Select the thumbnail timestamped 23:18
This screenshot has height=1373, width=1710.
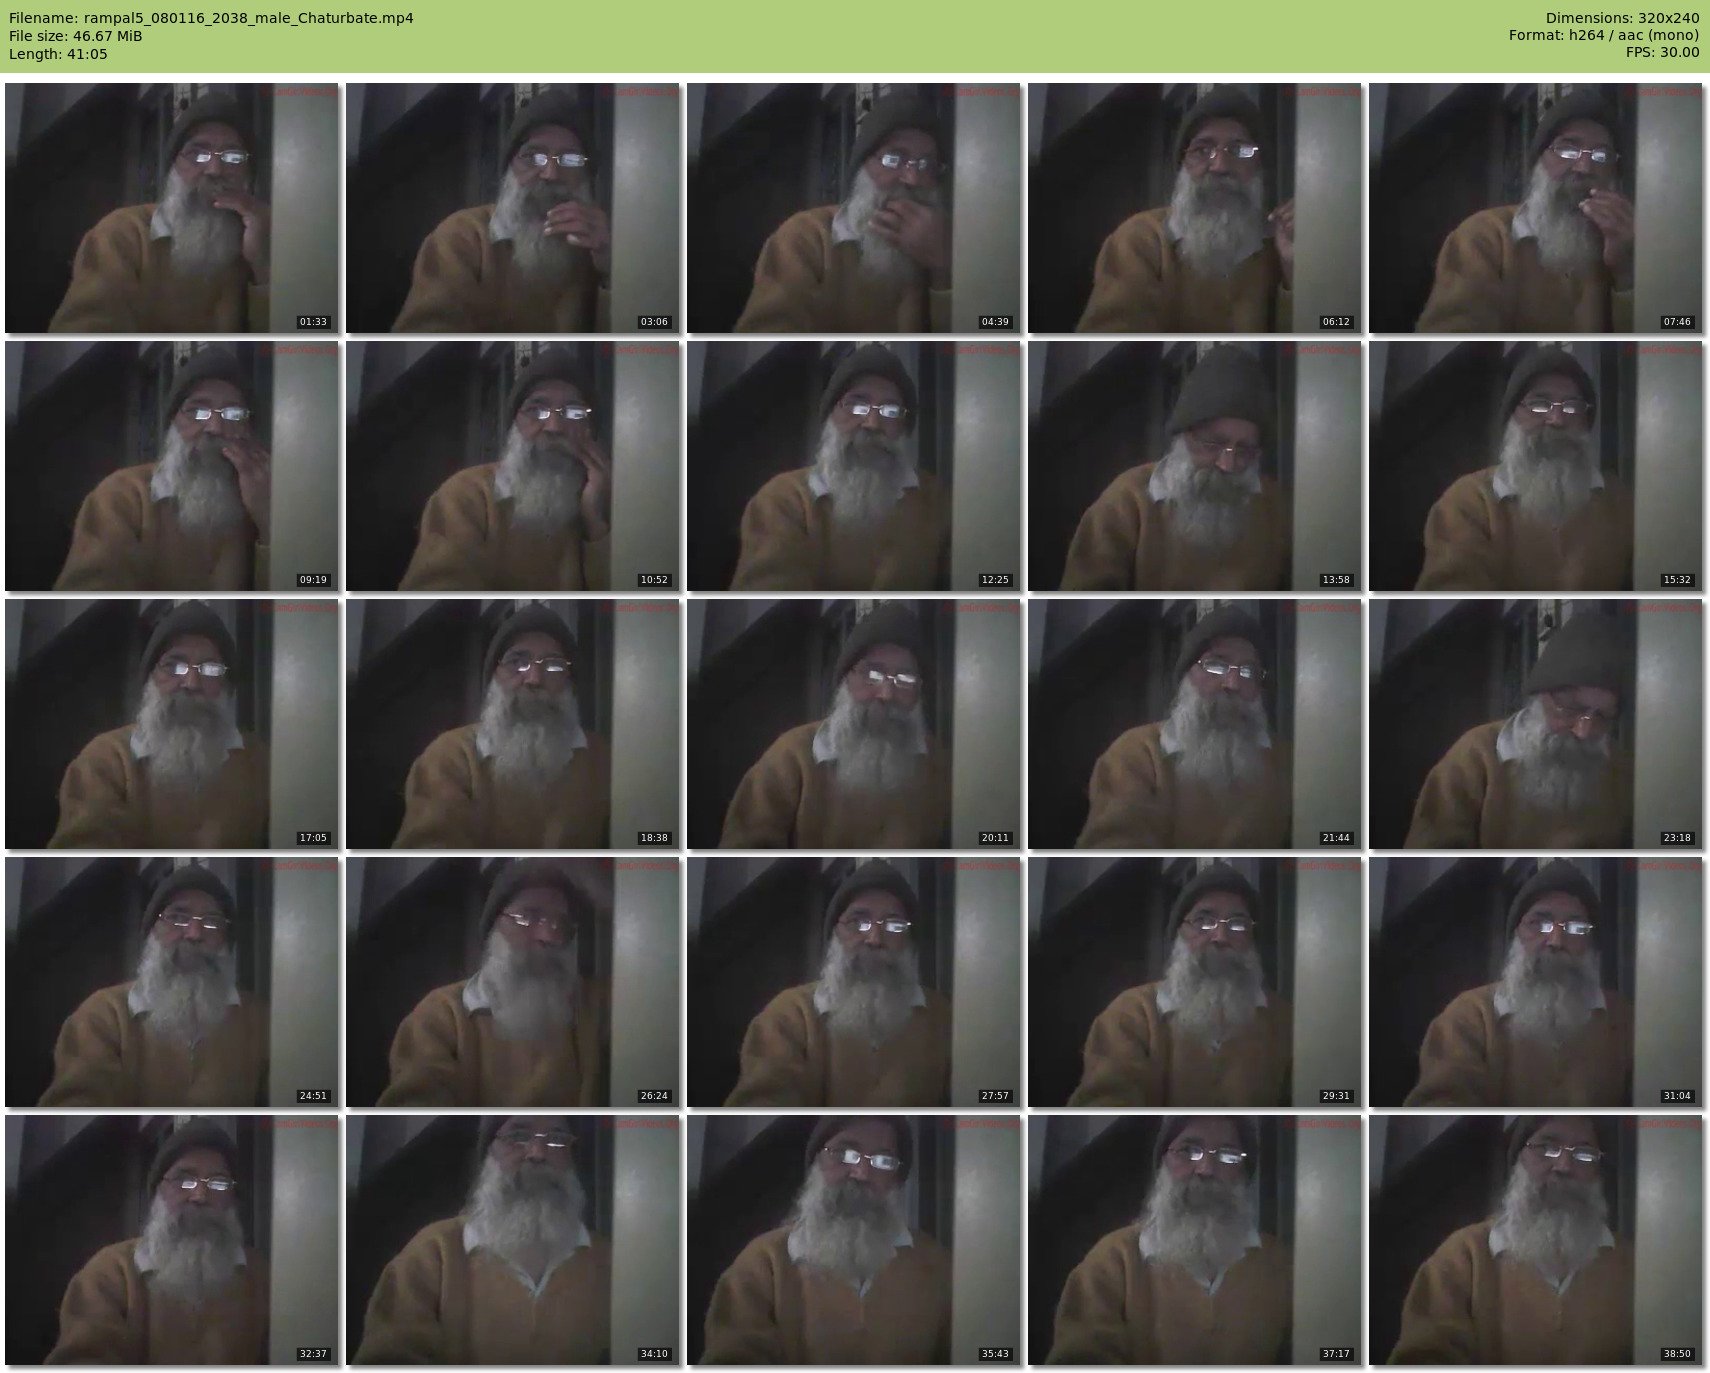click(1535, 724)
